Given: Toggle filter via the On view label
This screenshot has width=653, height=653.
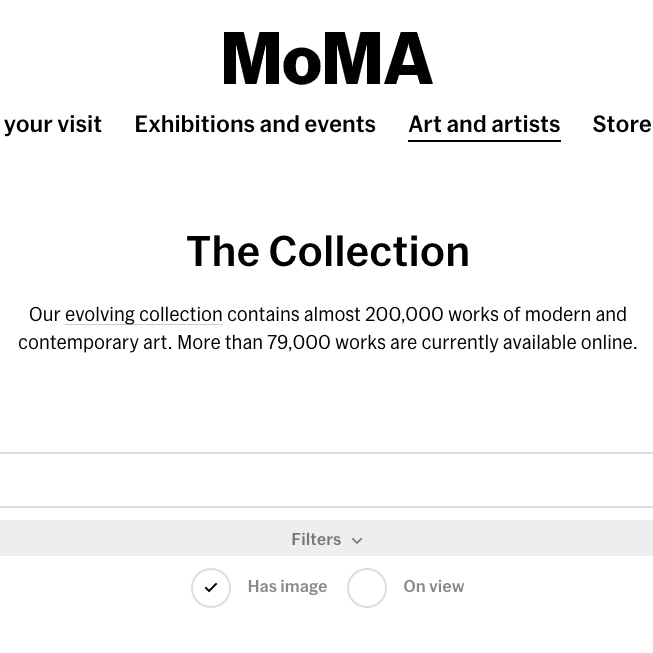Looking at the screenshot, I should tap(433, 587).
